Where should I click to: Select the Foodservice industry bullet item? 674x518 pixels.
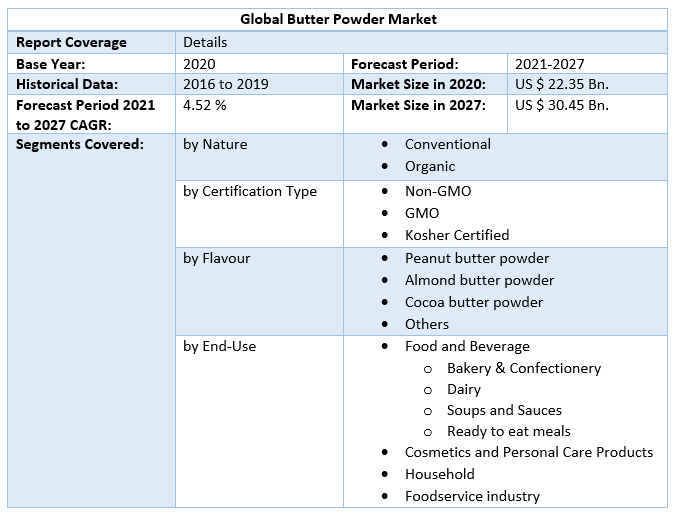coord(472,496)
